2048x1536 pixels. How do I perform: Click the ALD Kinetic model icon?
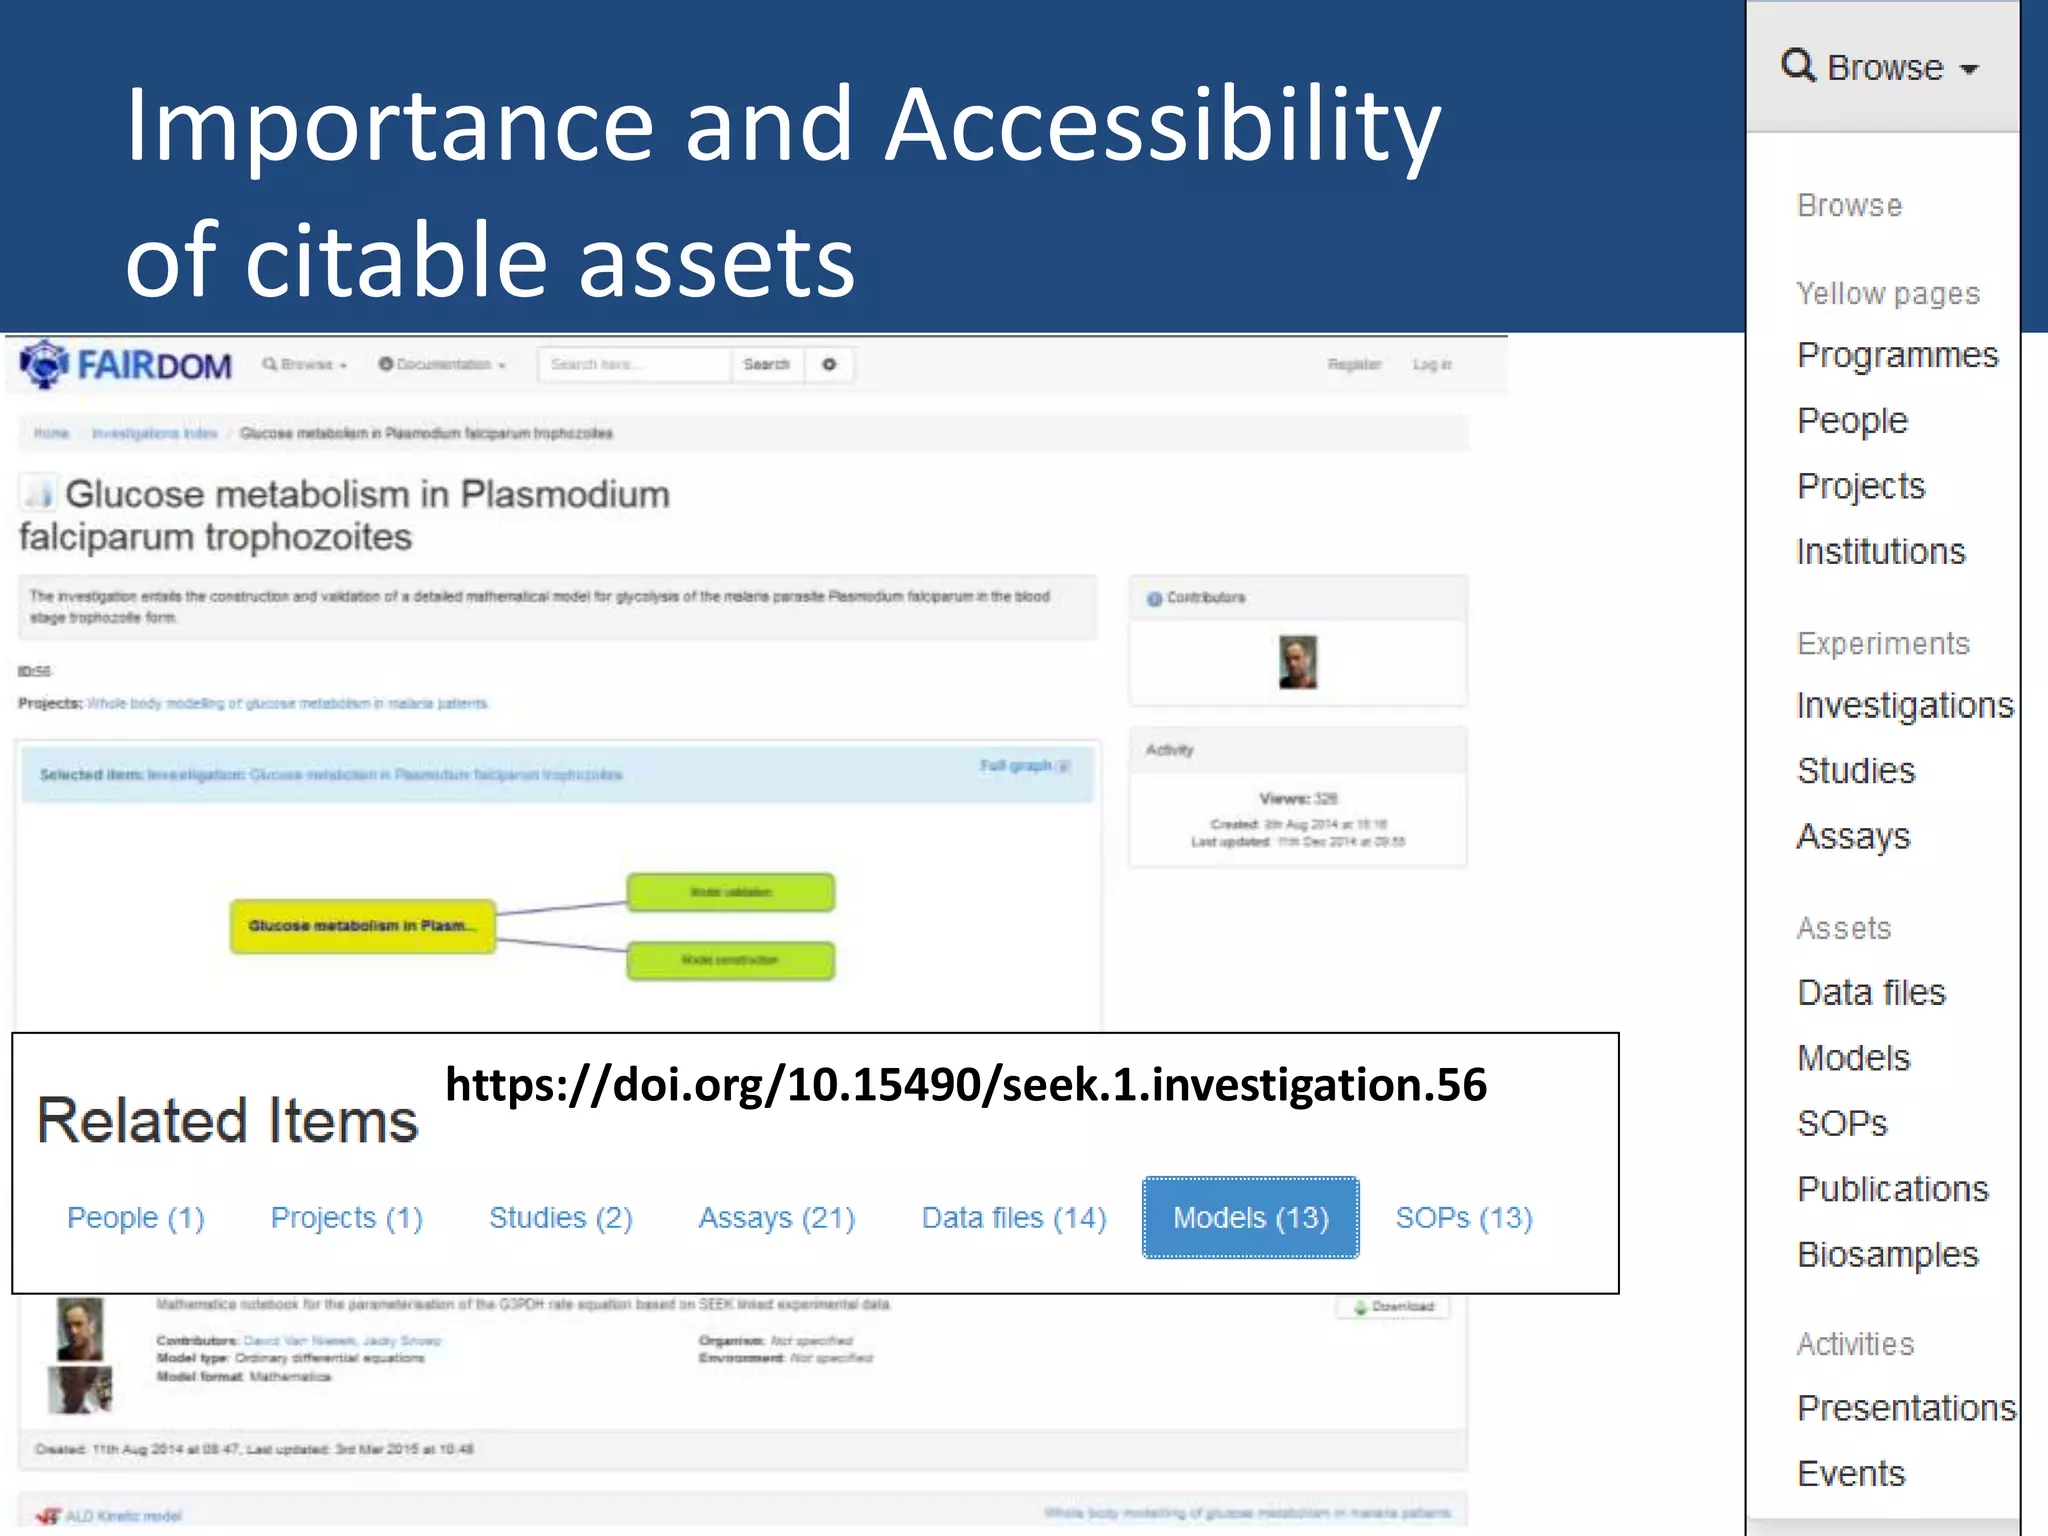tap(48, 1516)
